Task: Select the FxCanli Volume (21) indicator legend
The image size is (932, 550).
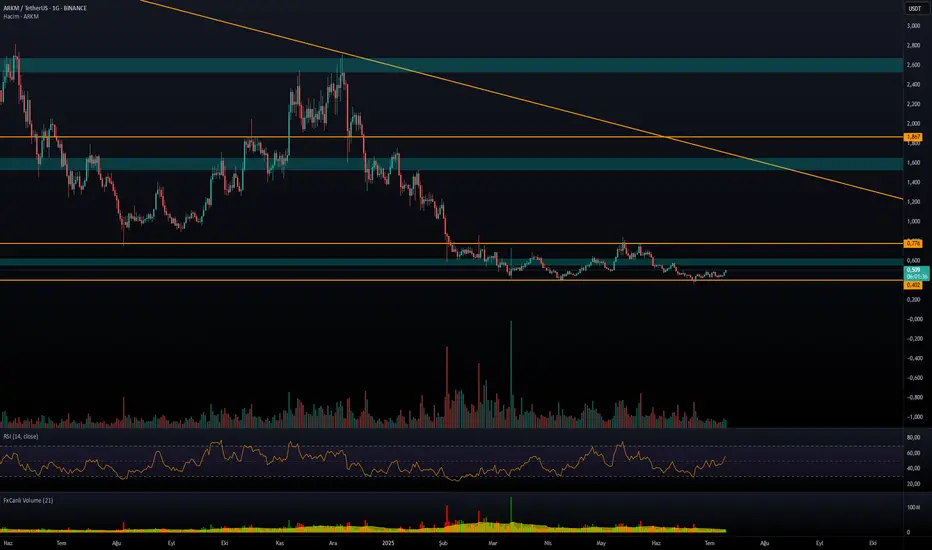Action: pyautogui.click(x=28, y=501)
